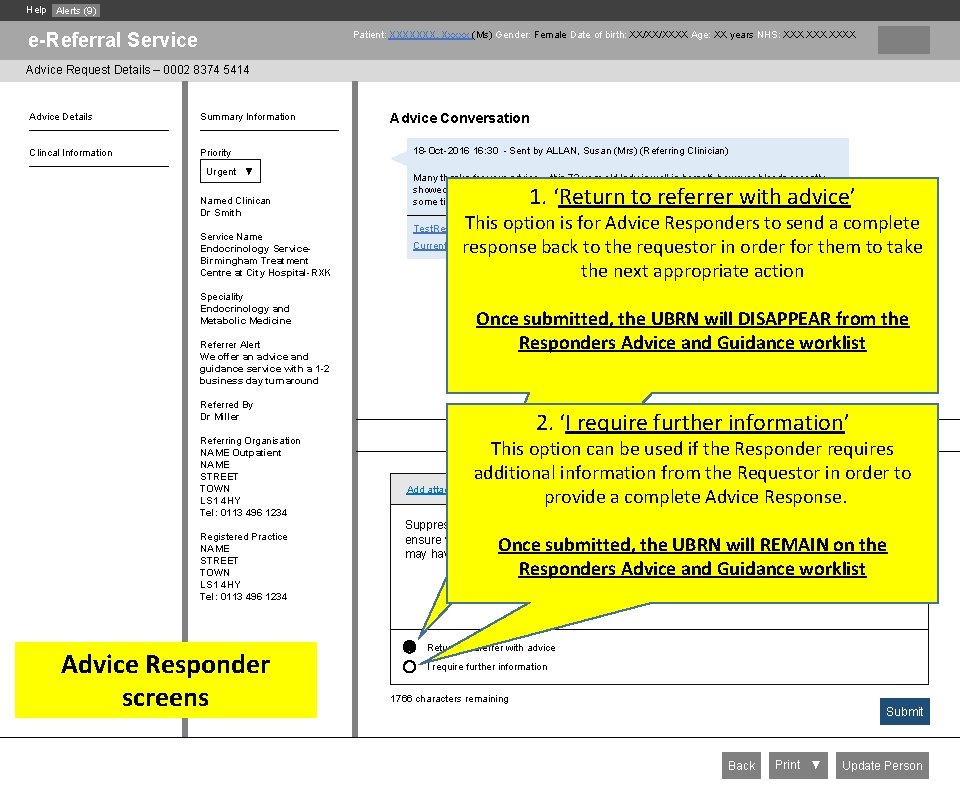Viewport: 960px width, 794px height.
Task: Click the 'Advice Conversation' heading
Action: 459,118
